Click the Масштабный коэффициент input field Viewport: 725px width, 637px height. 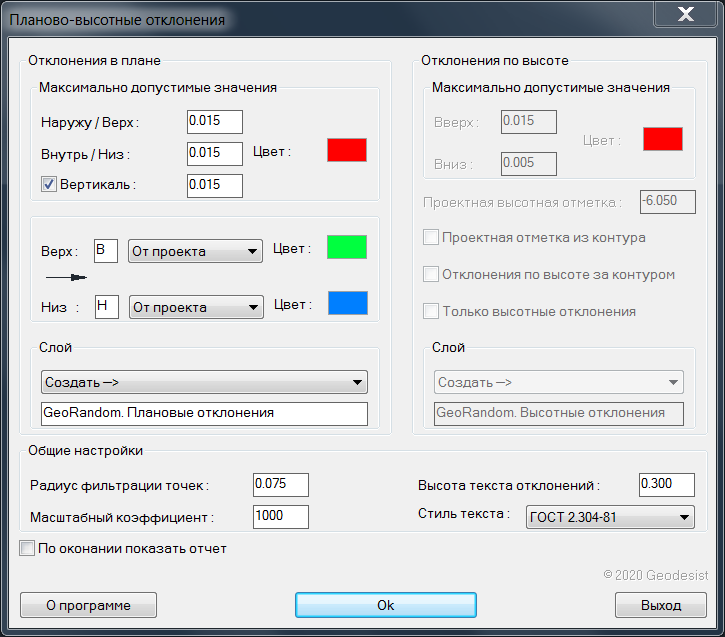[x=281, y=516]
